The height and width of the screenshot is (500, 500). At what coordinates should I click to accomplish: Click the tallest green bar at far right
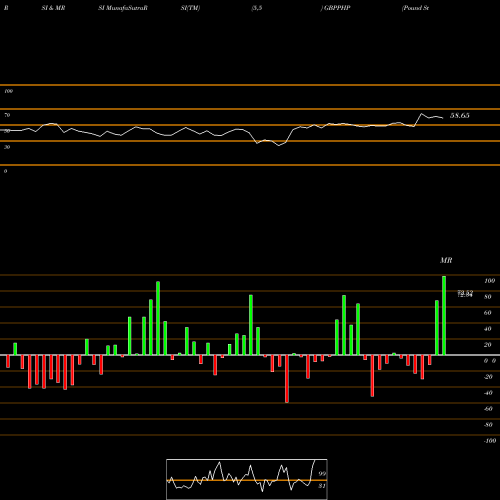(444, 315)
